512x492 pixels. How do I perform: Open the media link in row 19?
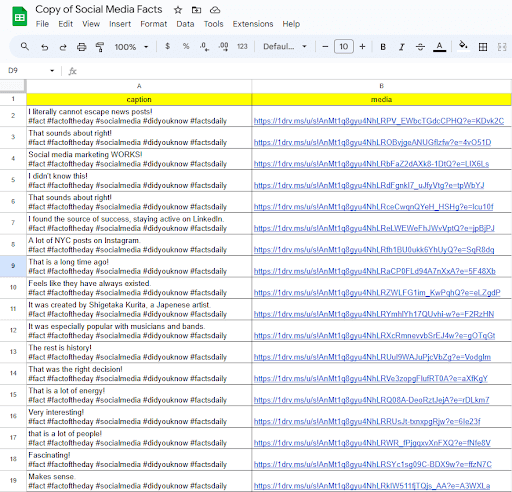(372, 486)
